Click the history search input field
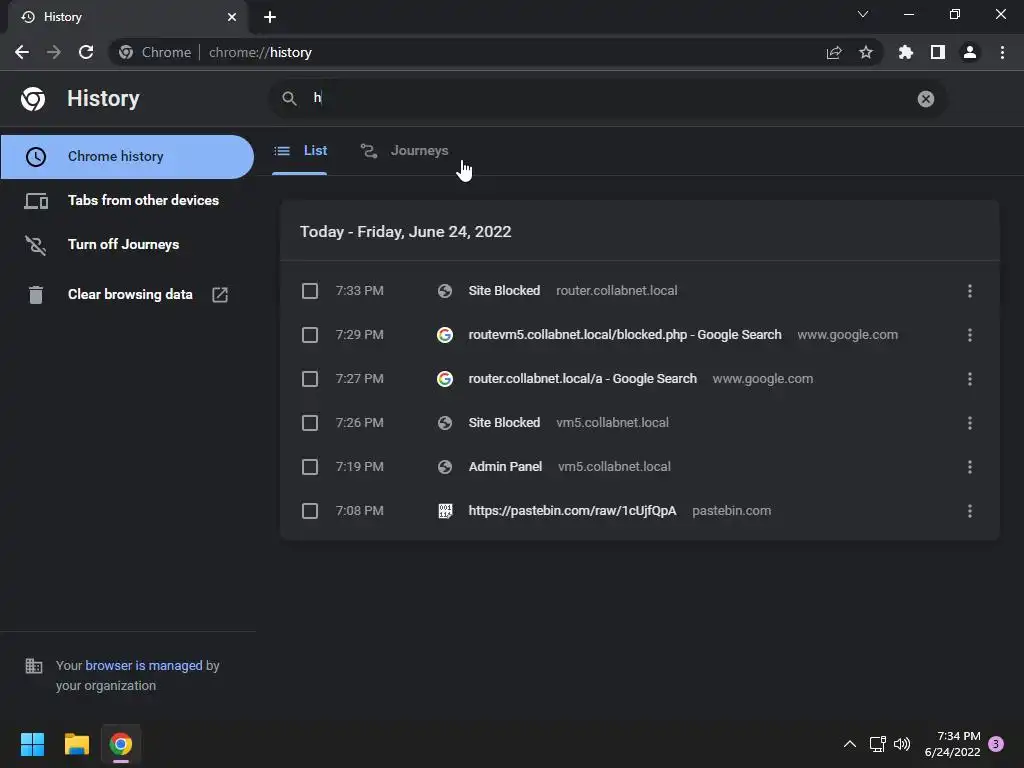Image resolution: width=1024 pixels, height=768 pixels. tap(607, 99)
